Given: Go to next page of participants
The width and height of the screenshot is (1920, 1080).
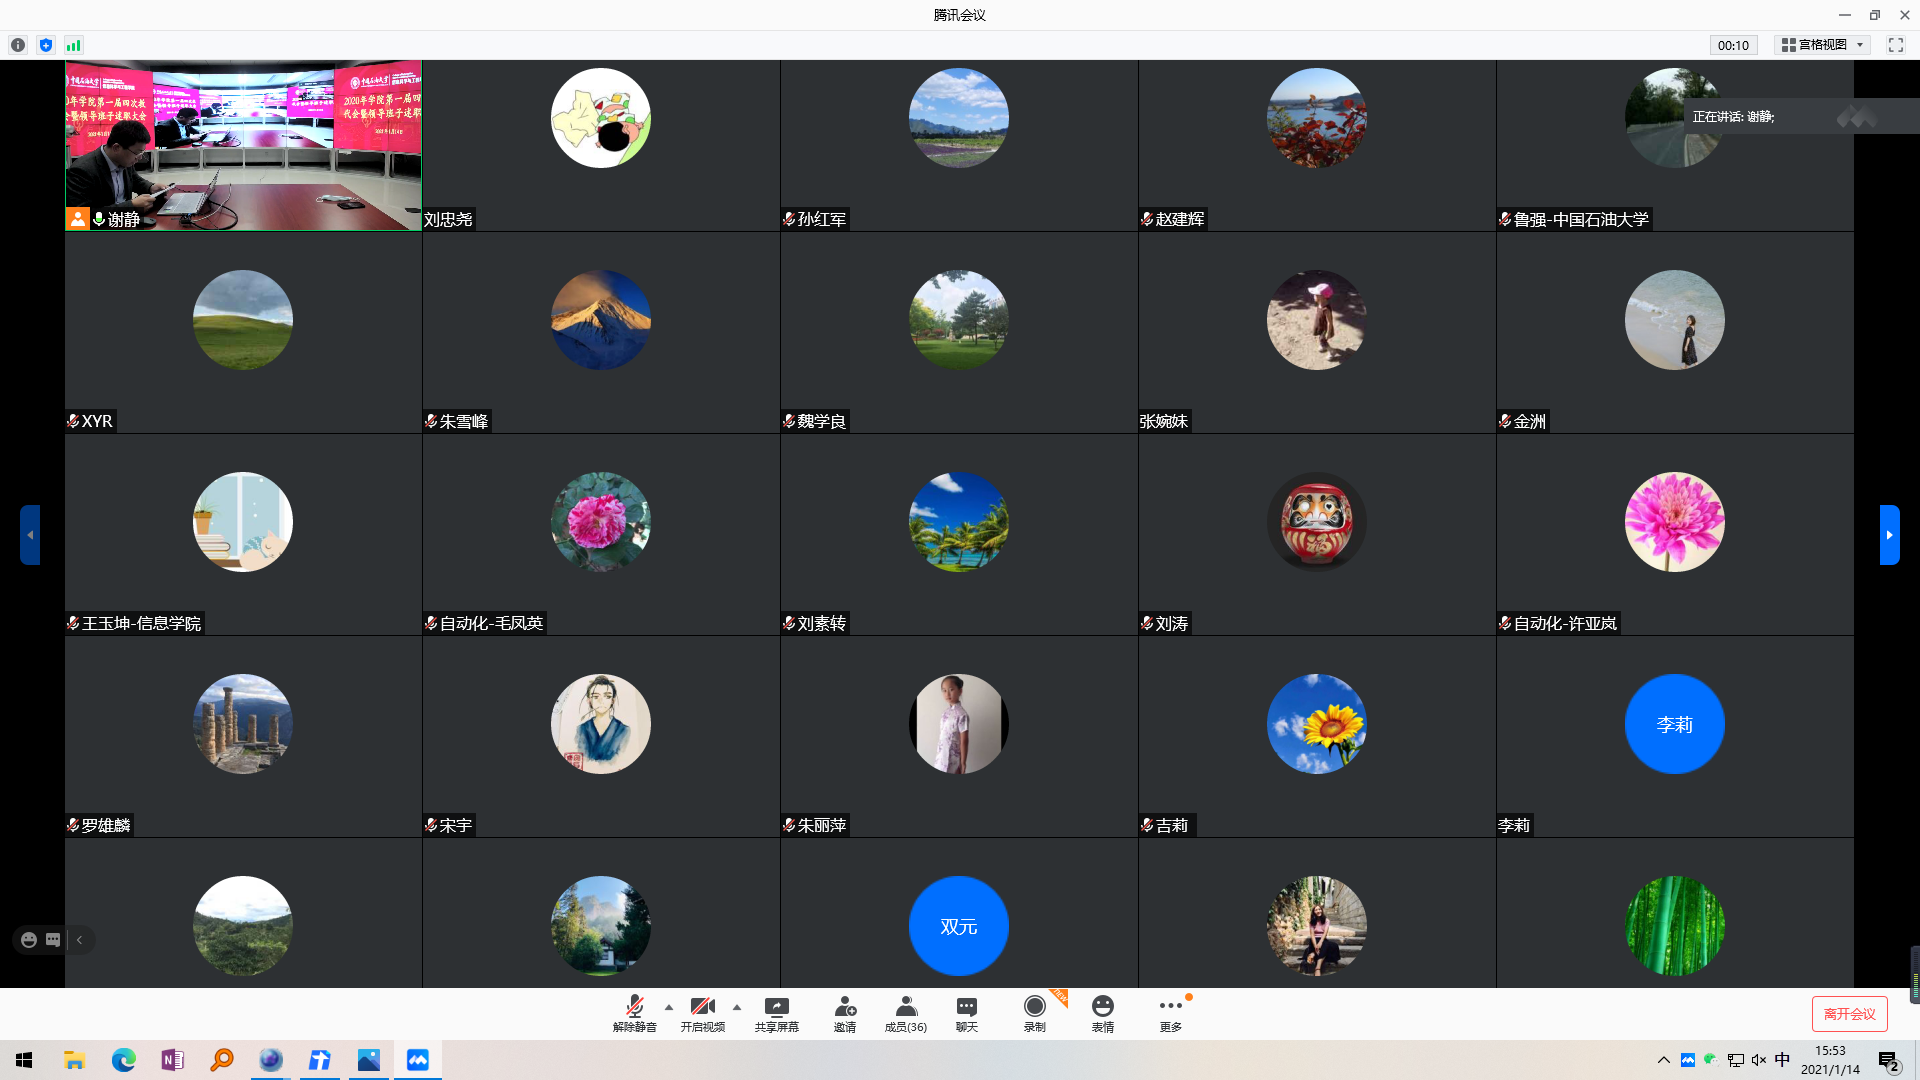Looking at the screenshot, I should (1889, 535).
